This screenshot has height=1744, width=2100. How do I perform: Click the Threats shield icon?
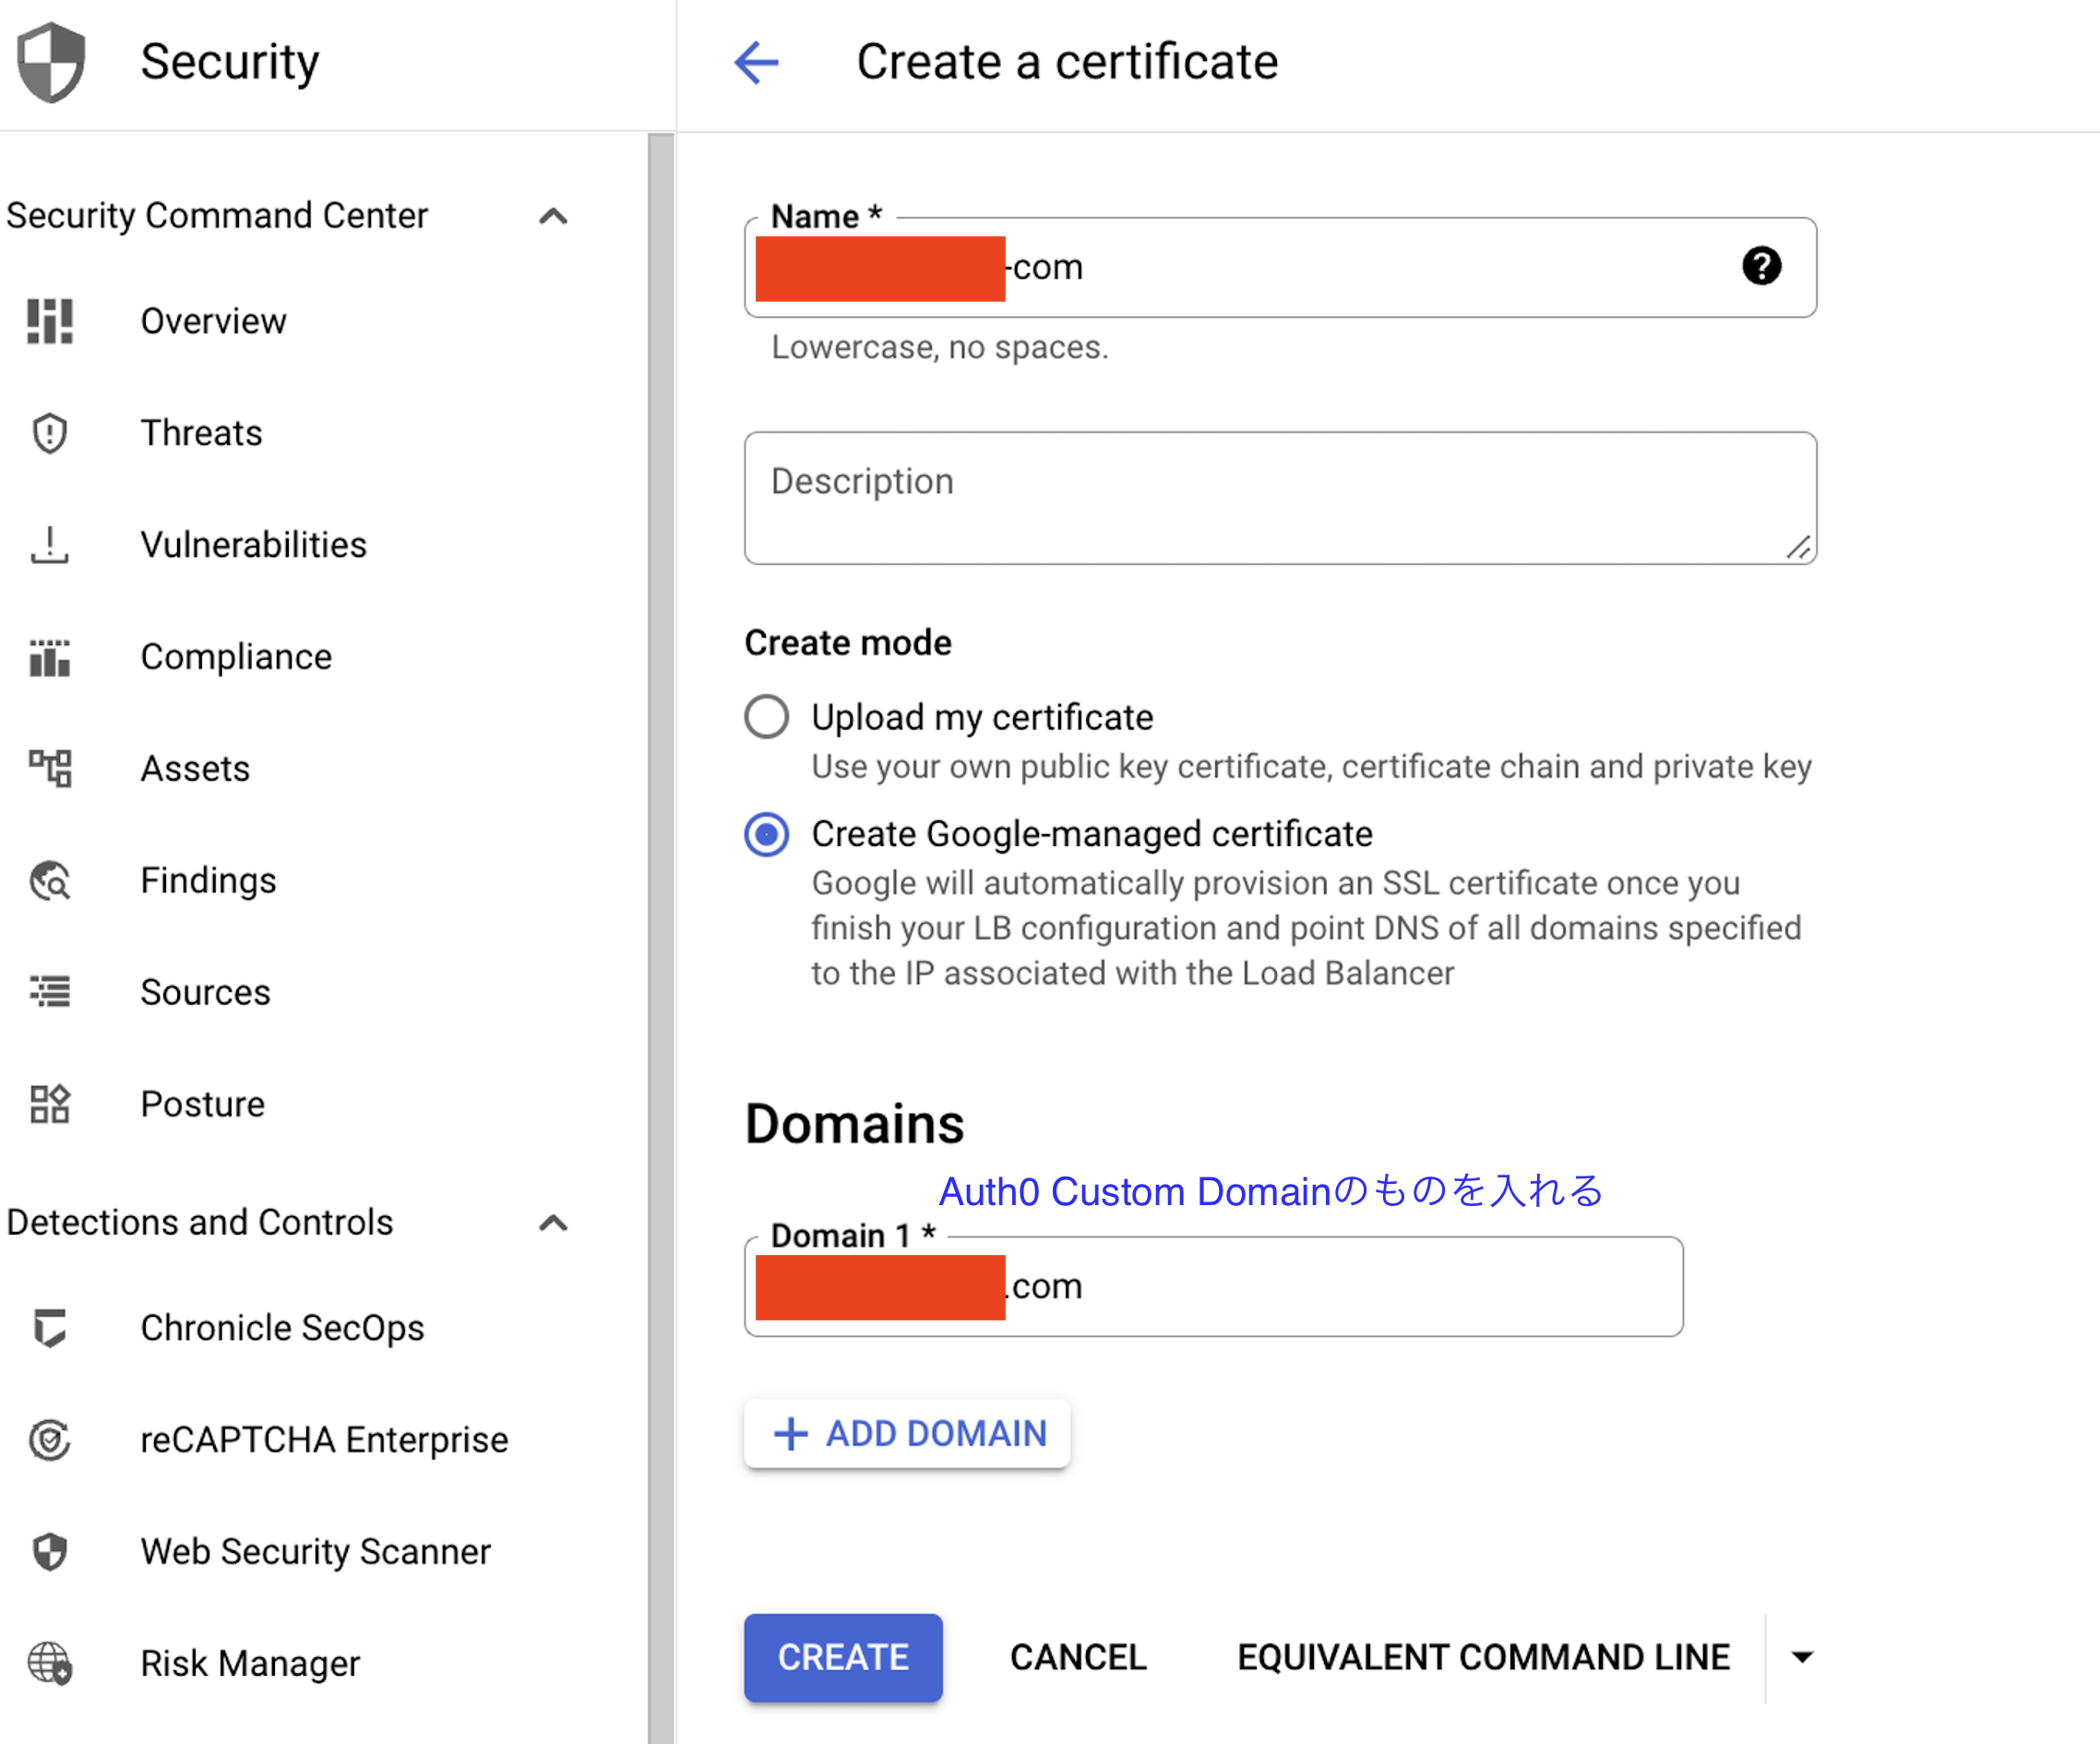(x=50, y=433)
